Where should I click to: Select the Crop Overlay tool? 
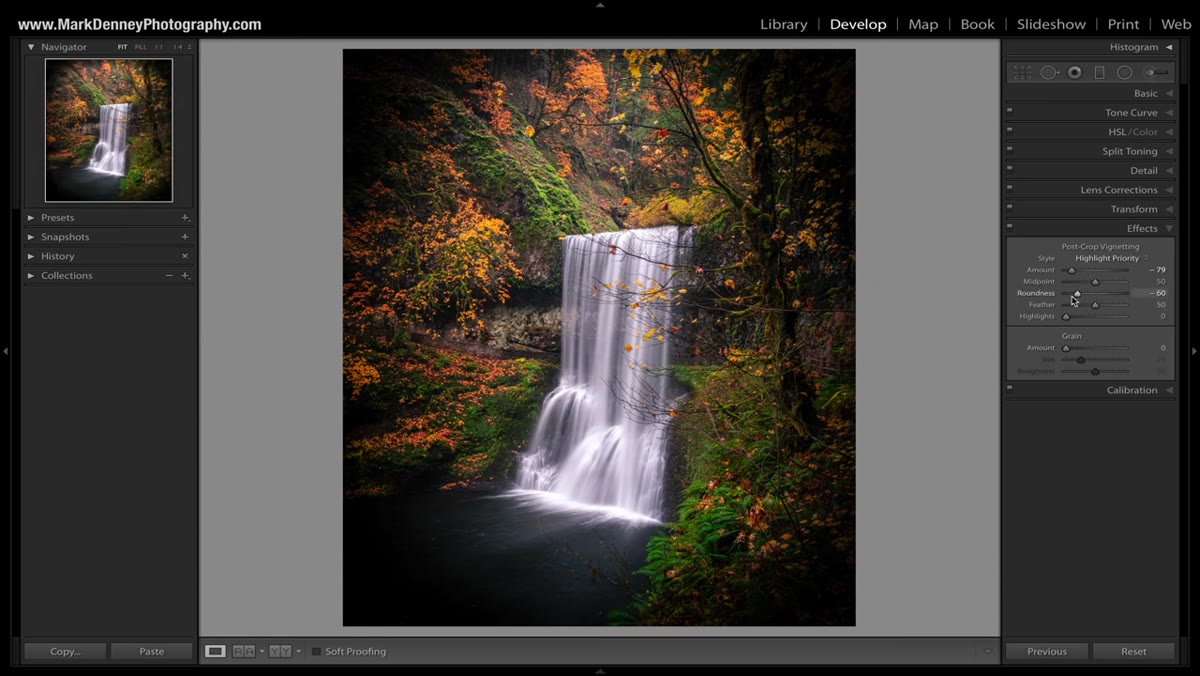[x=1022, y=72]
